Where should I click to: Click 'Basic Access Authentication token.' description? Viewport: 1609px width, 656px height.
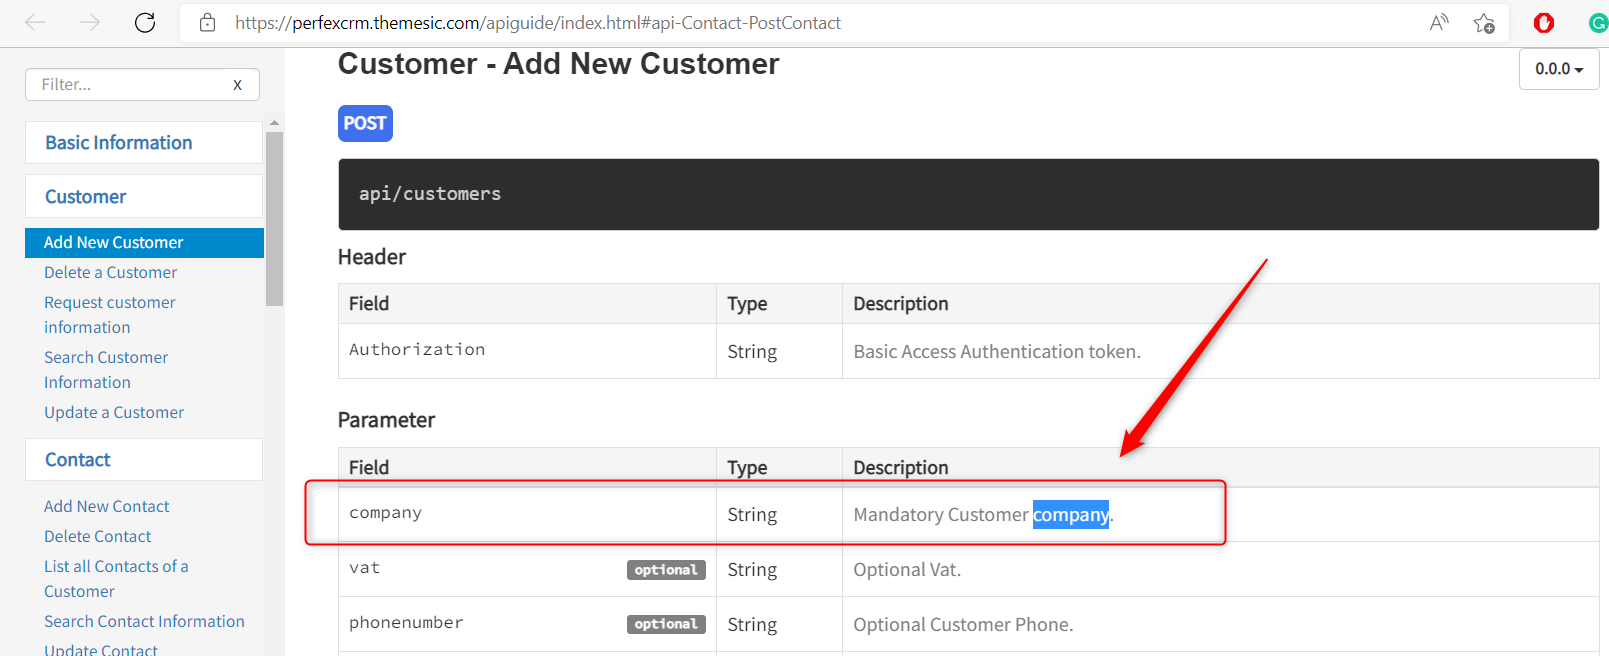pyautogui.click(x=997, y=352)
